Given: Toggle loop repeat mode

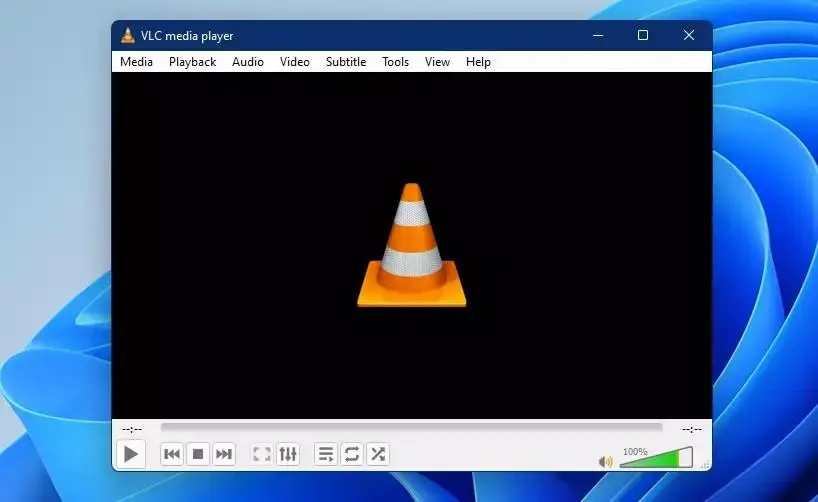Looking at the screenshot, I should pyautogui.click(x=352, y=454).
